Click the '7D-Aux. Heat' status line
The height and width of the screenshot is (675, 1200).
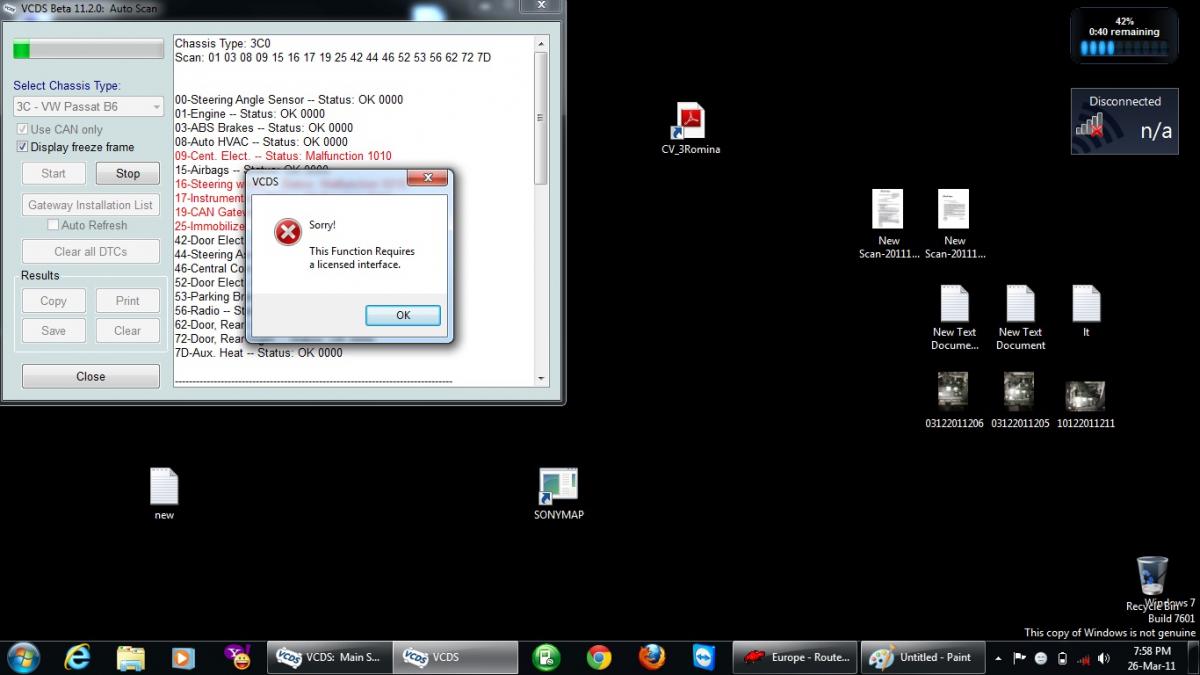(x=259, y=352)
